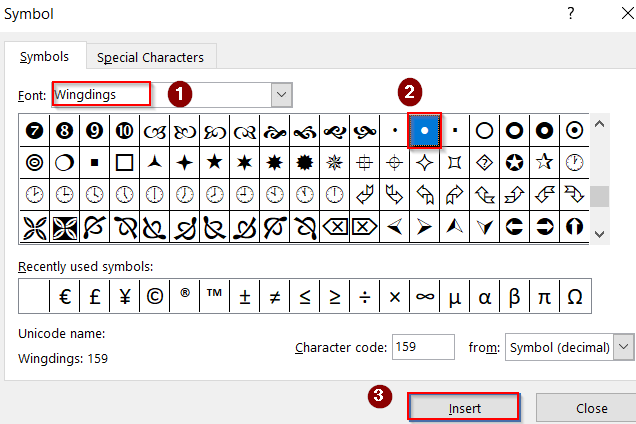
Task: Pick the infinity symbol from recent symbols
Action: pos(424,297)
